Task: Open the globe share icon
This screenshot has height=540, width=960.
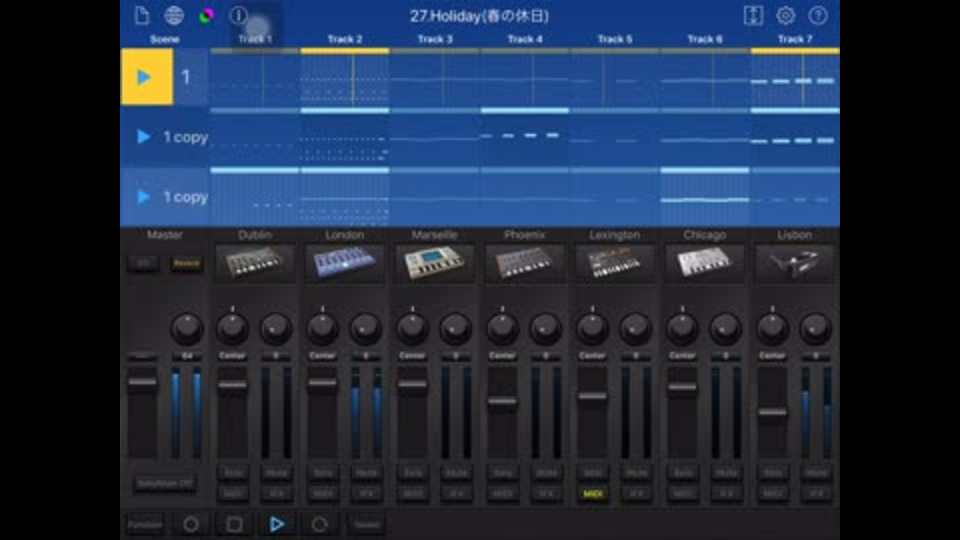Action: 174,15
